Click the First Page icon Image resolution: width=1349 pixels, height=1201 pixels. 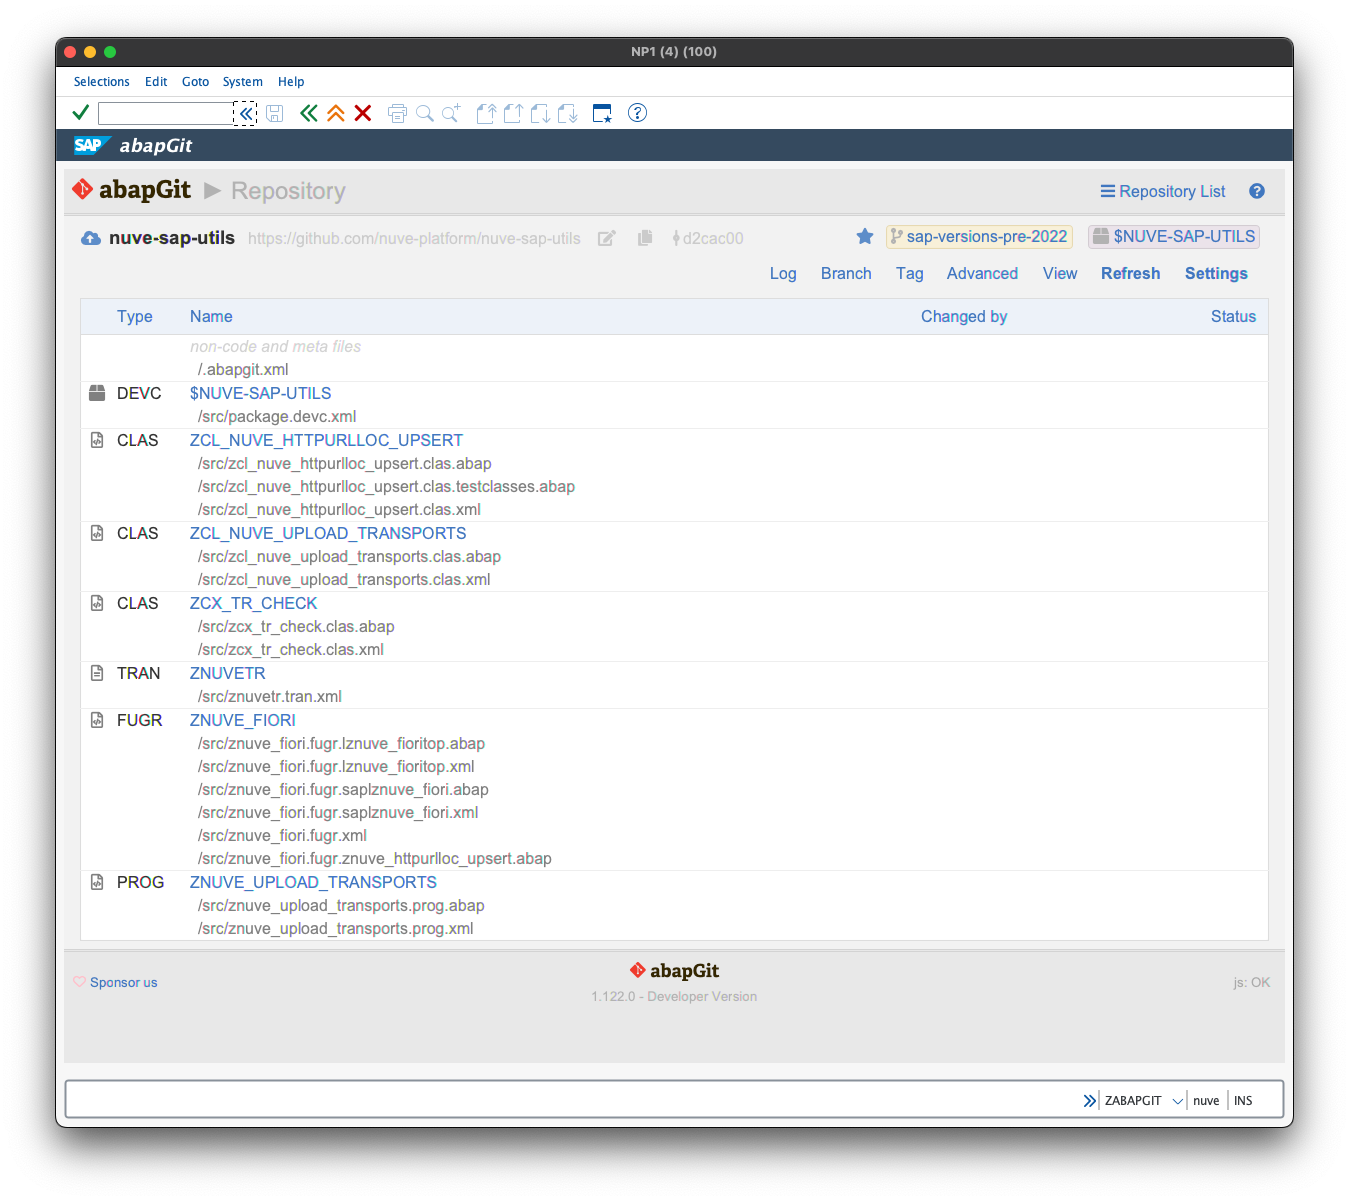coord(486,113)
